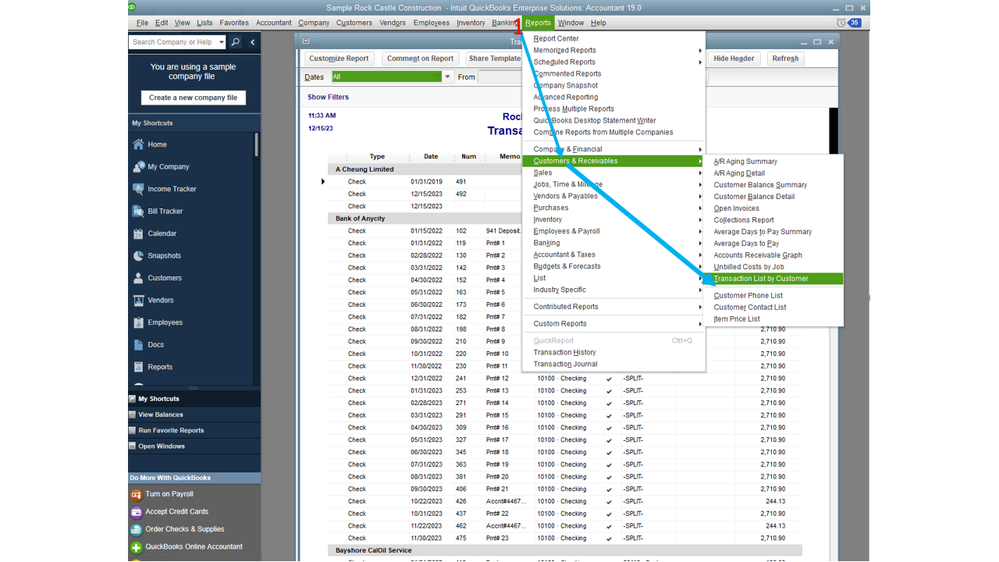Expand the Sales reports submenu
999x562 pixels.
(x=700, y=173)
